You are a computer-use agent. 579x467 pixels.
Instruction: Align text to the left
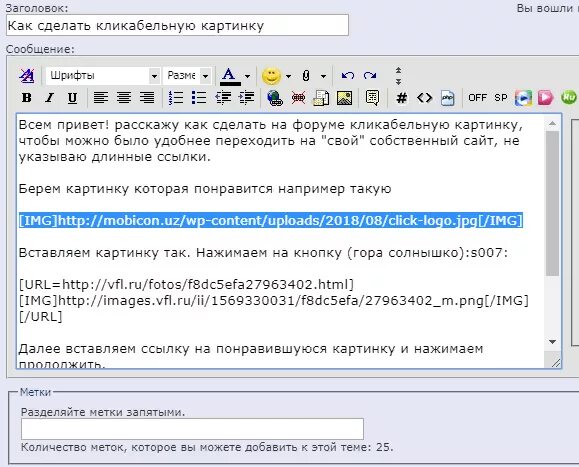point(101,98)
